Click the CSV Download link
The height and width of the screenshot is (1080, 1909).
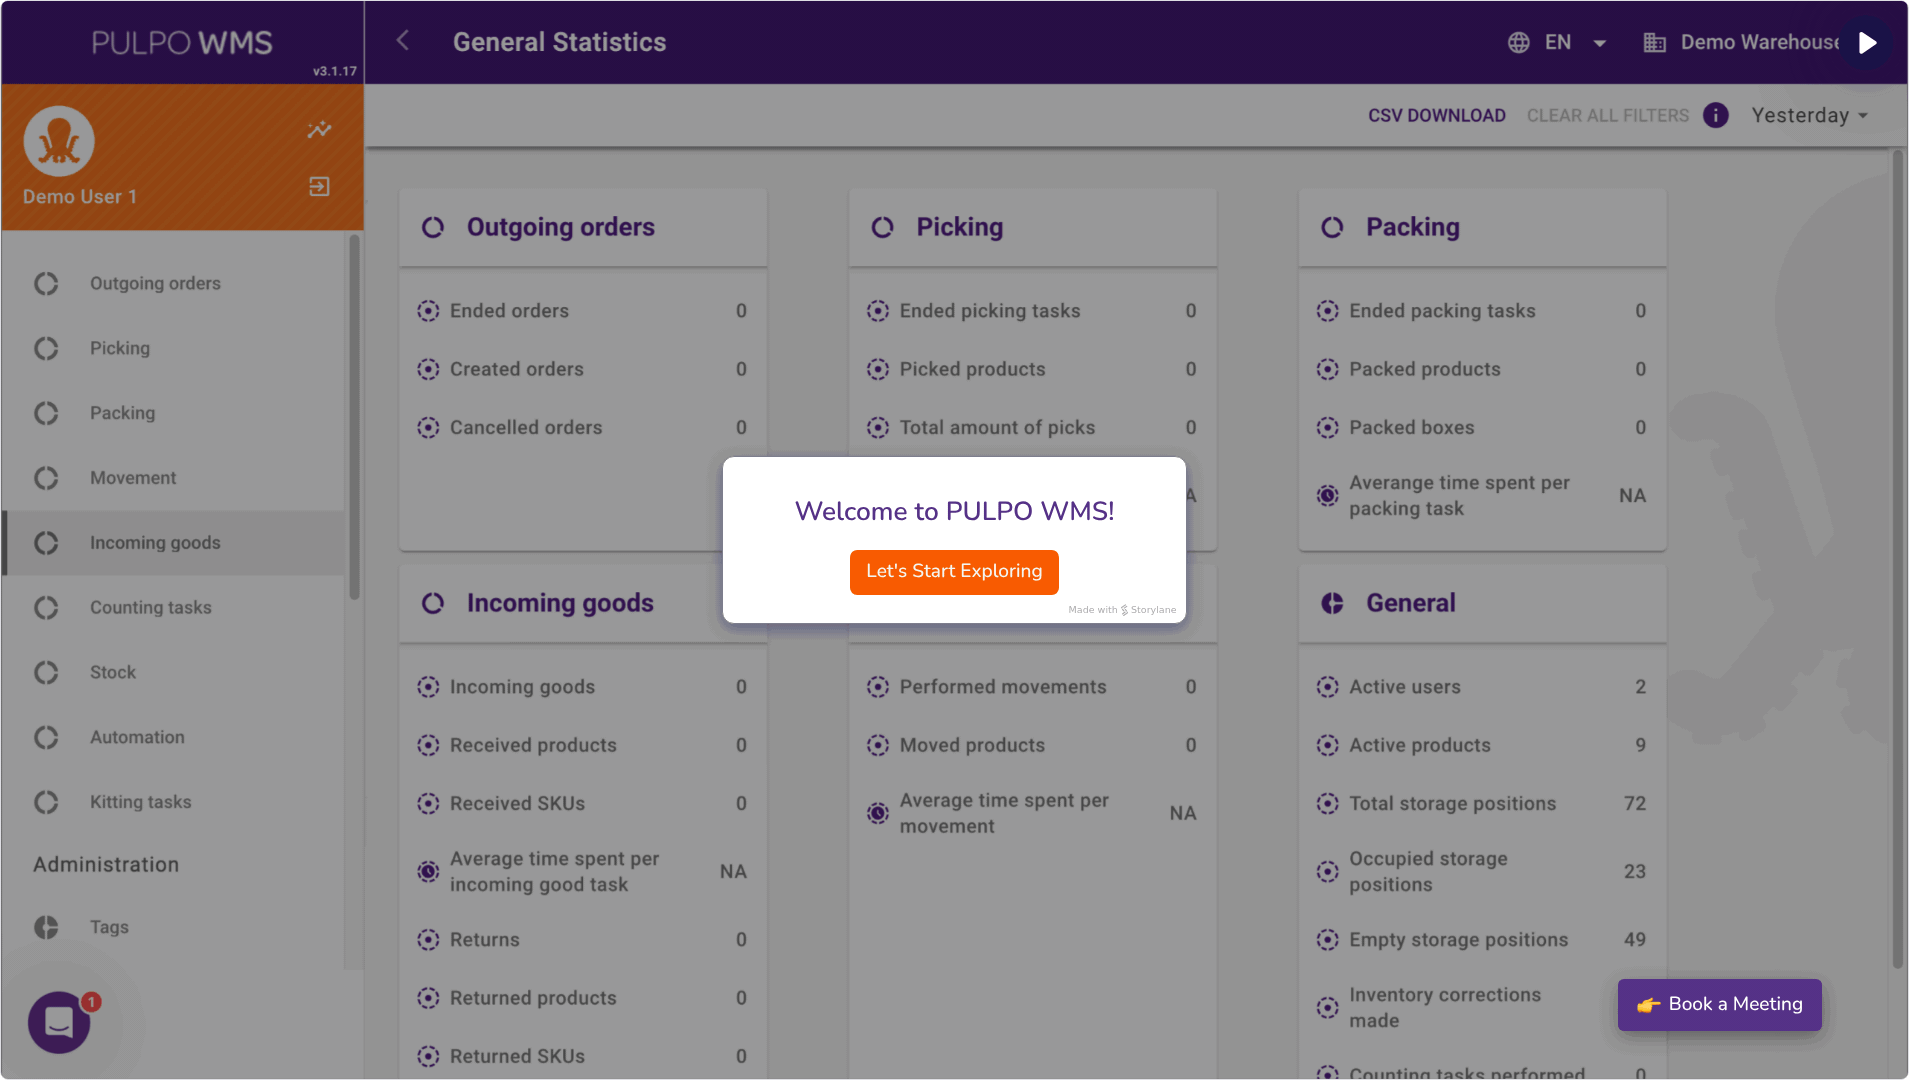[1436, 115]
